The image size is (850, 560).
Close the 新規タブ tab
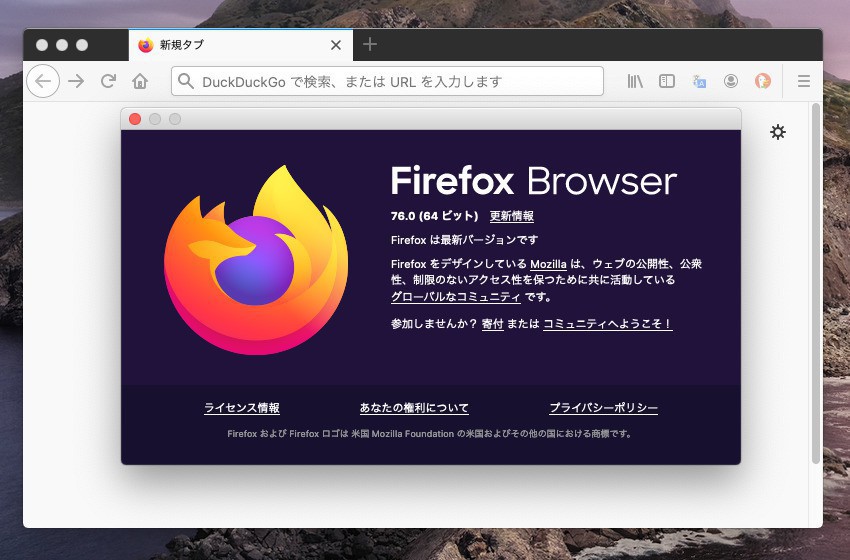coord(336,45)
